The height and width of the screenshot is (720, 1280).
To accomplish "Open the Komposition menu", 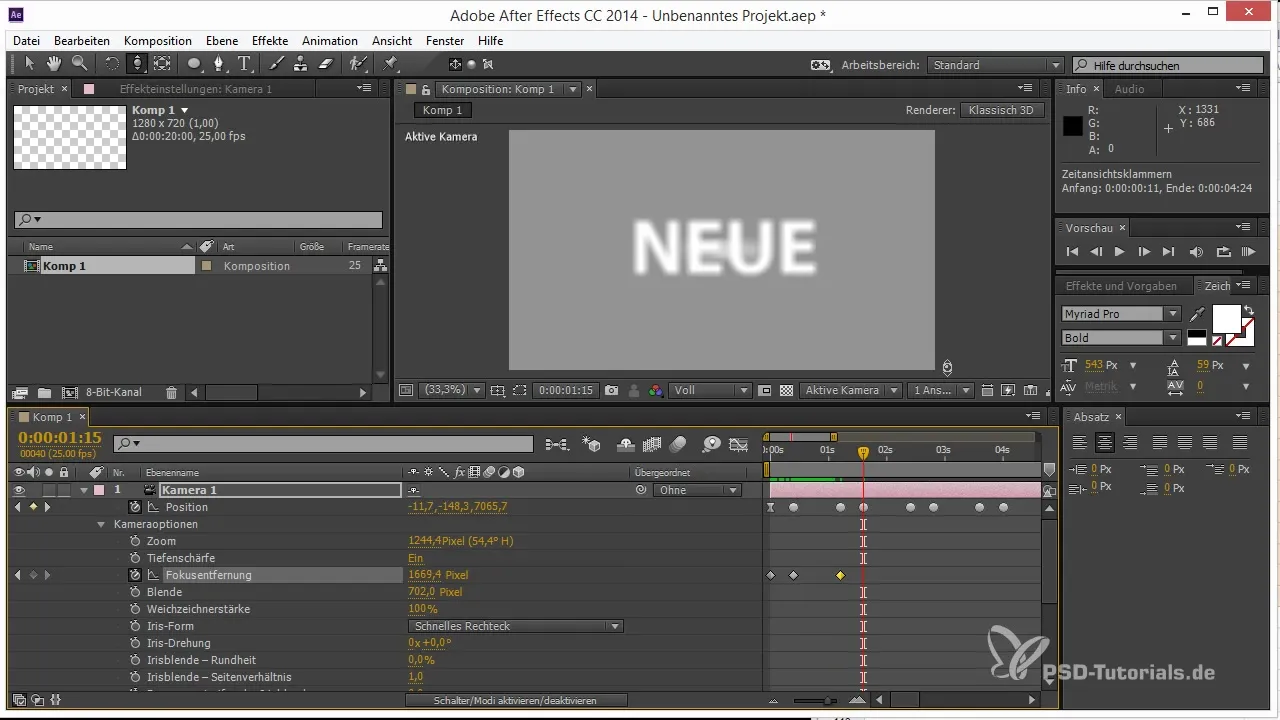I will click(158, 41).
